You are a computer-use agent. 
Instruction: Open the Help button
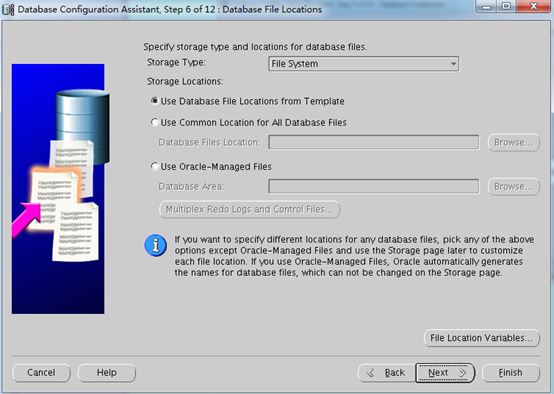point(107,373)
